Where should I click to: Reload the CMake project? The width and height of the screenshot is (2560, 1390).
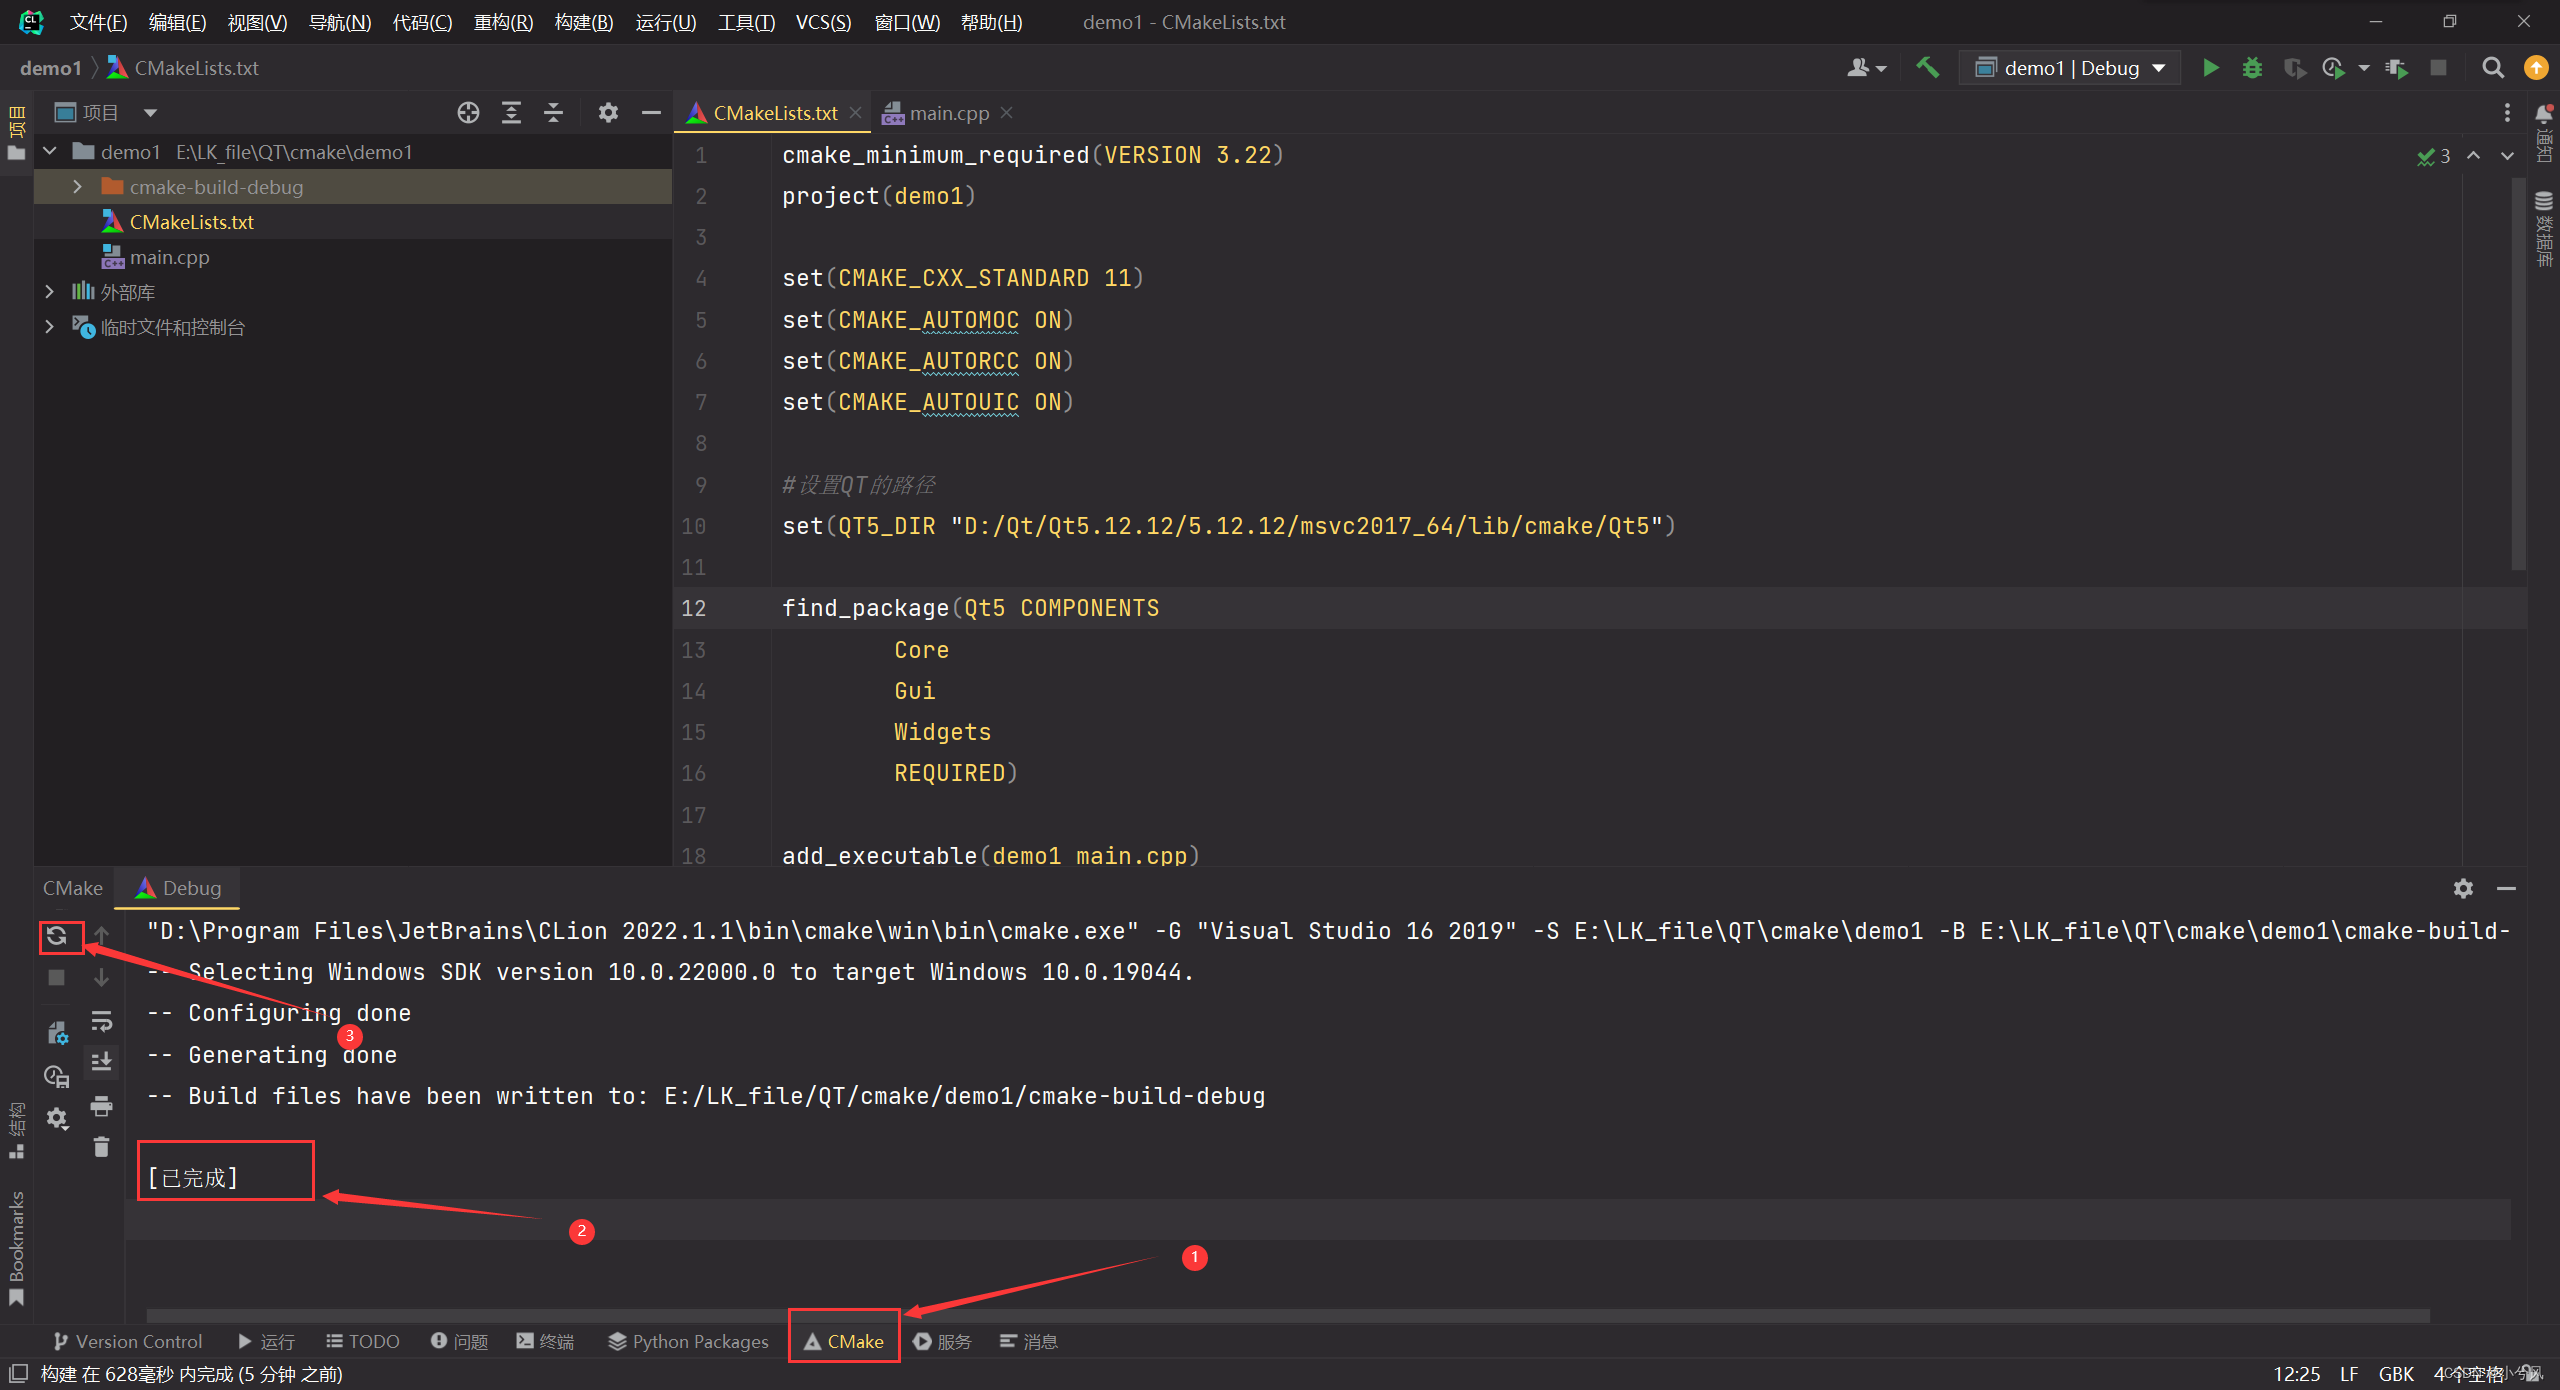[58, 936]
